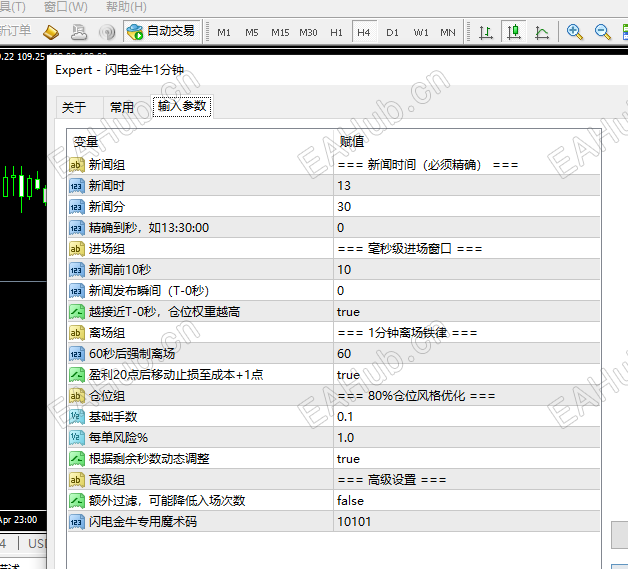Zoom in on the chart

click(574, 32)
